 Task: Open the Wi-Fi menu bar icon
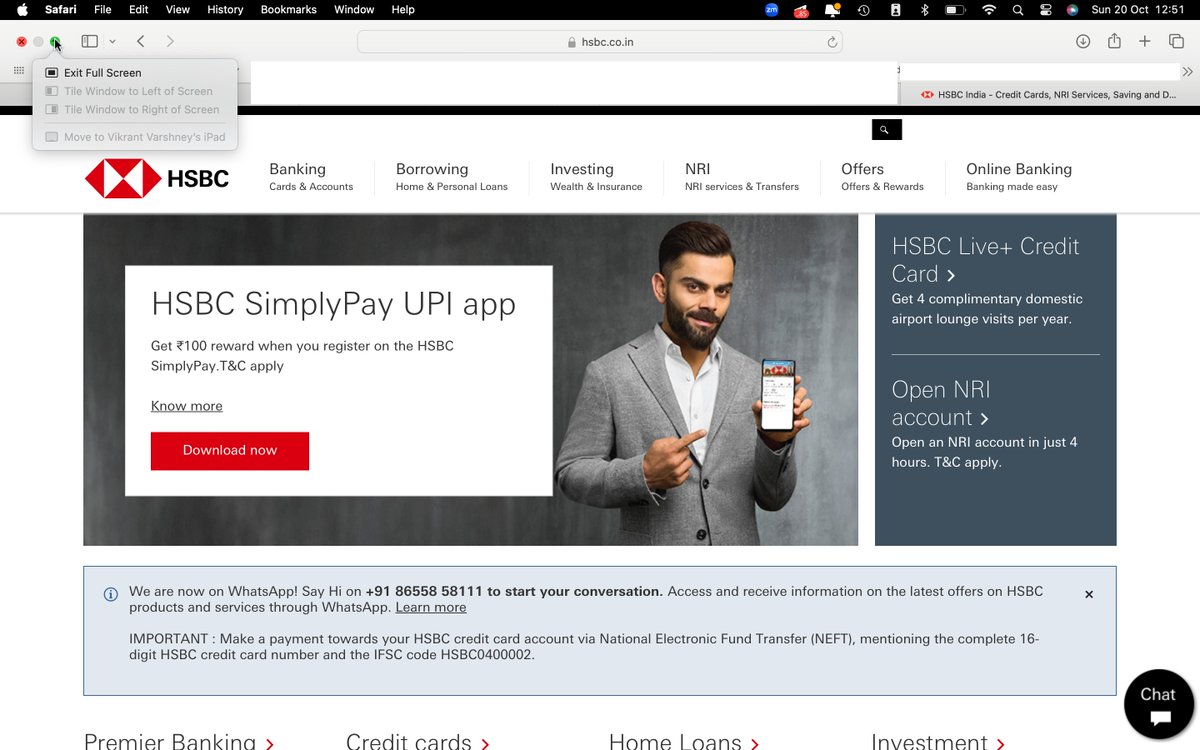[989, 10]
